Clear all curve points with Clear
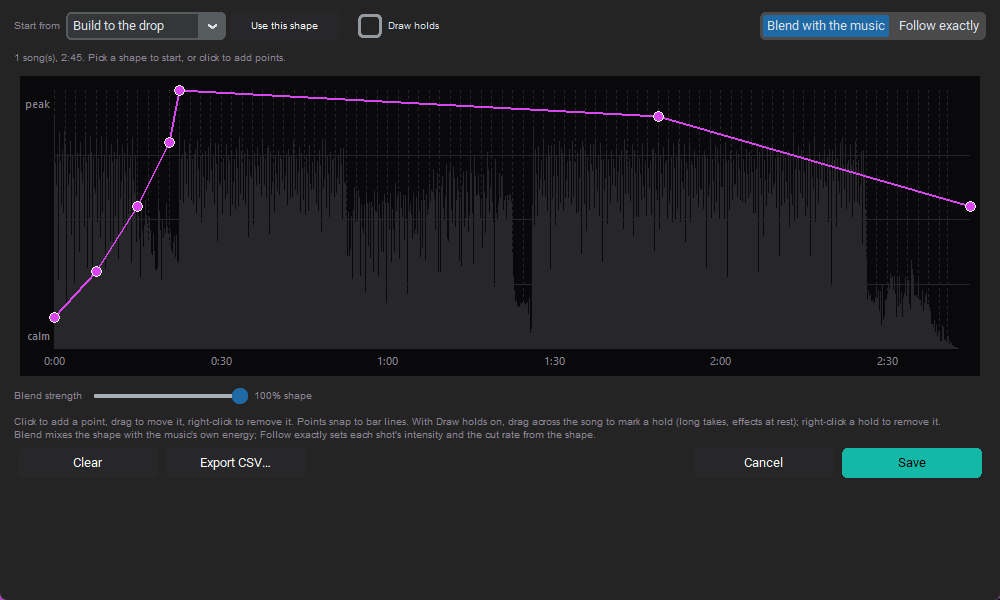Image resolution: width=1000 pixels, height=600 pixels. point(87,463)
